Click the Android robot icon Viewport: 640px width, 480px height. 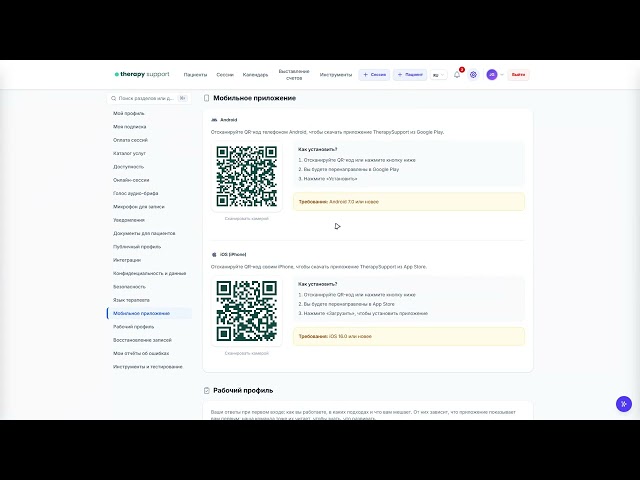point(214,120)
